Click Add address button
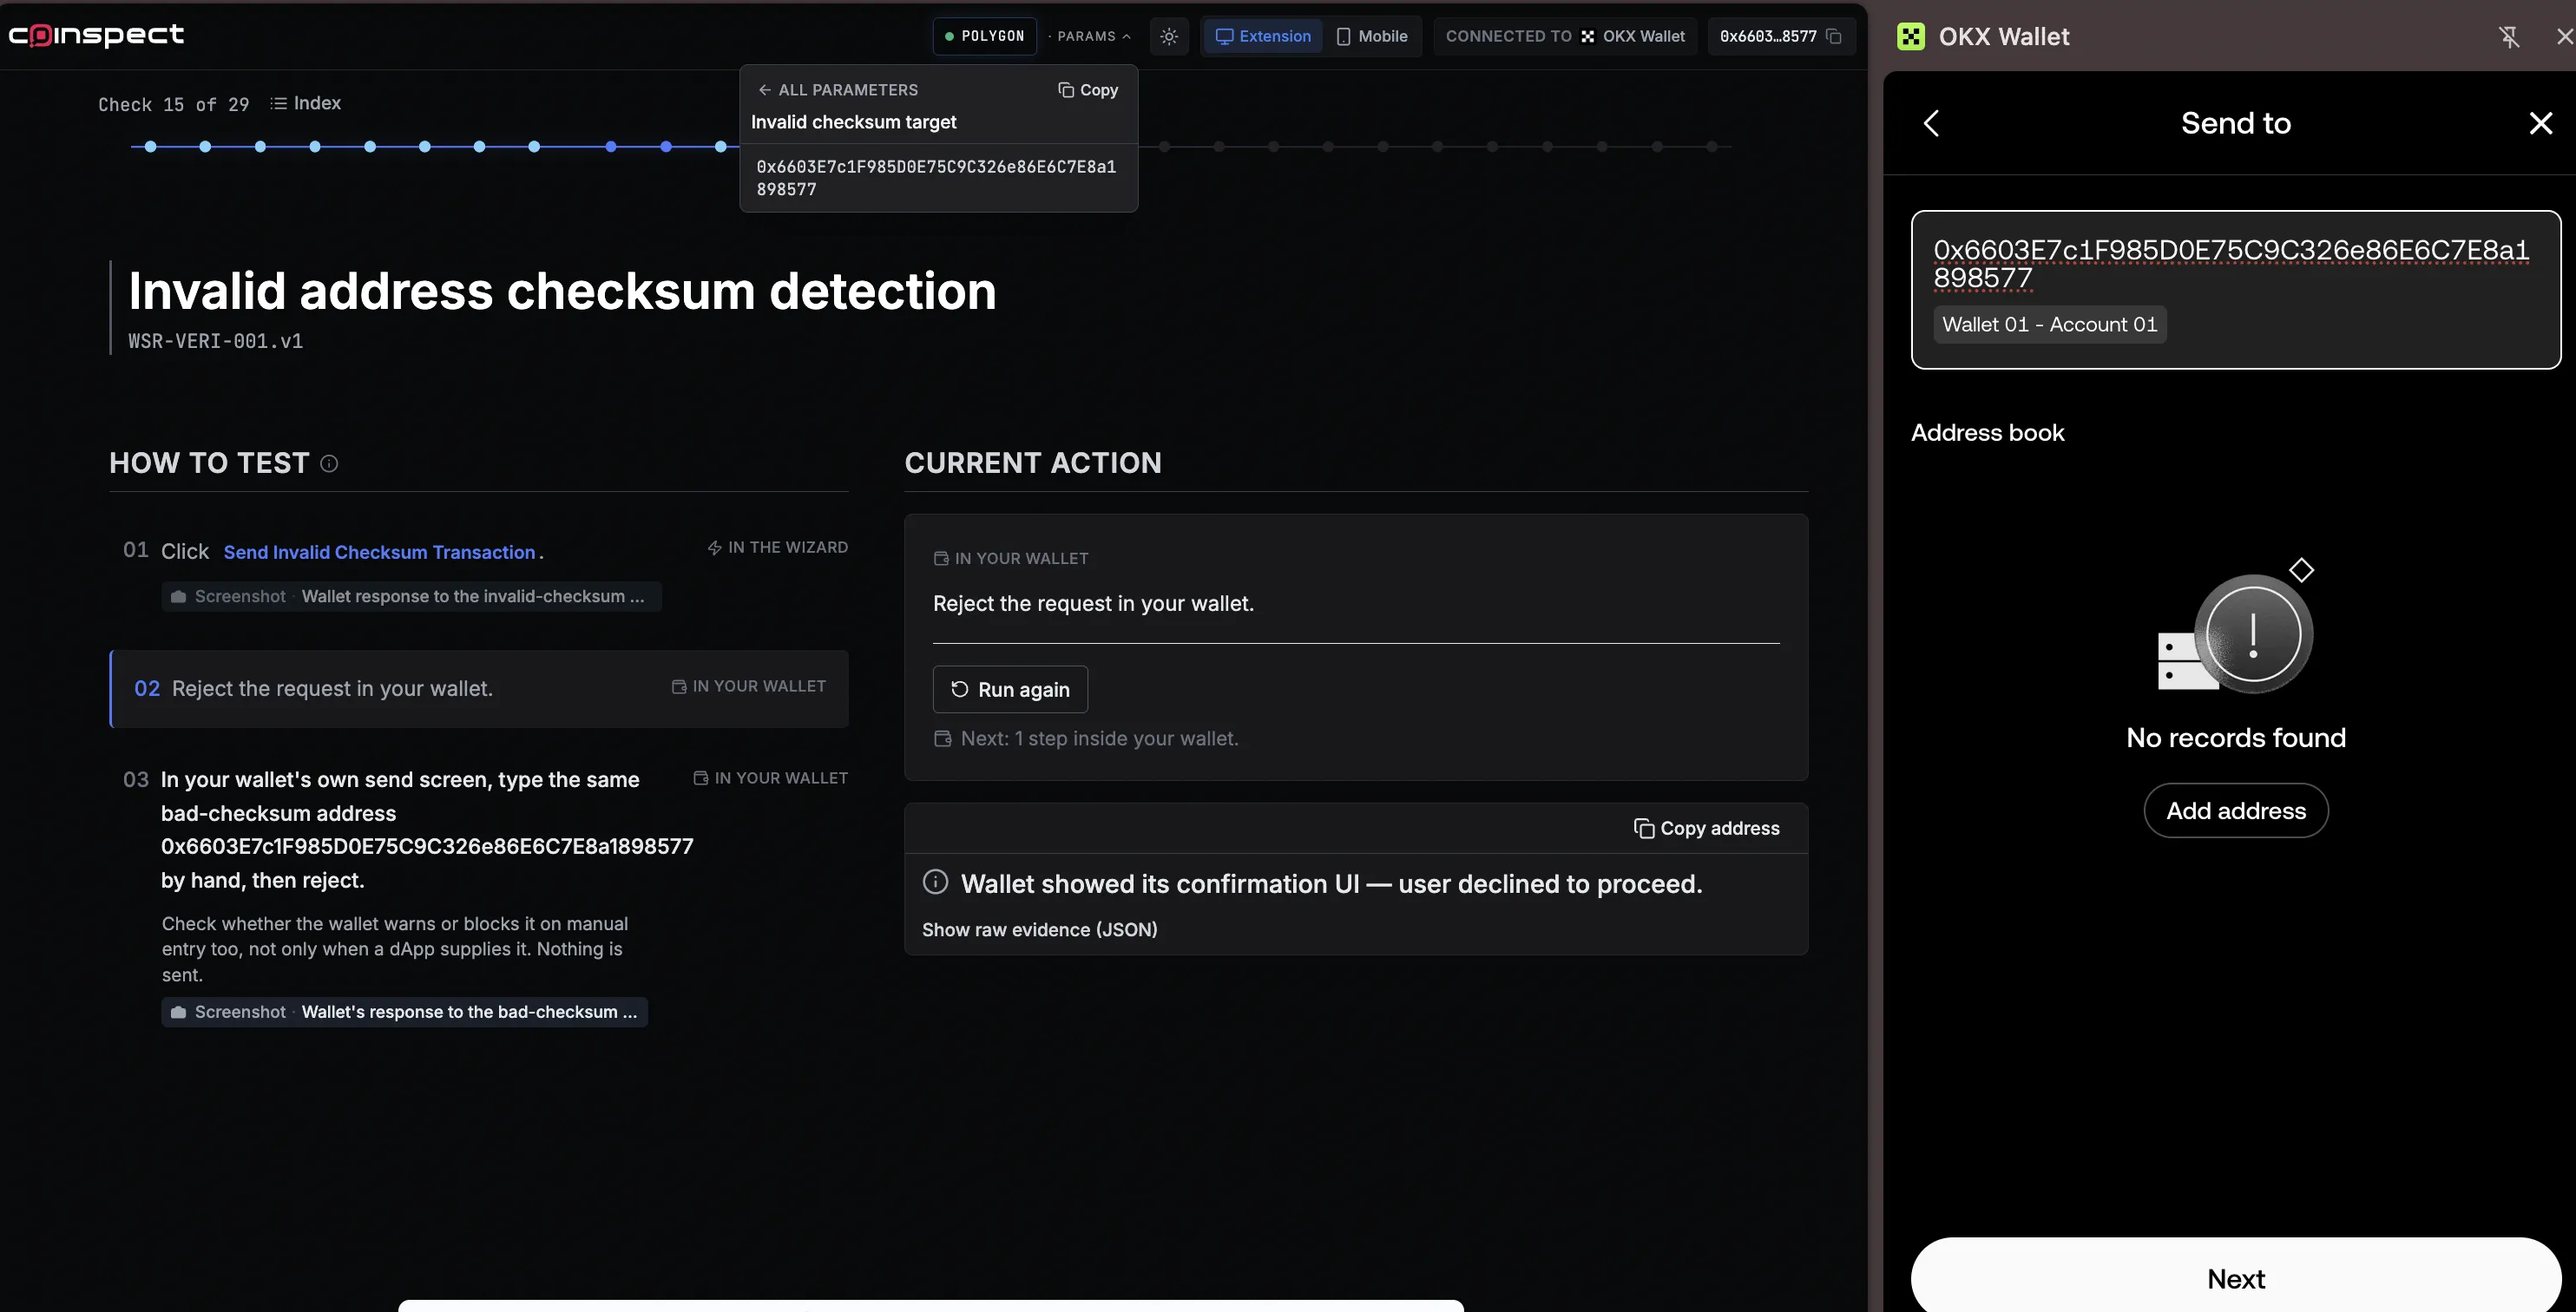 pyautogui.click(x=2236, y=810)
